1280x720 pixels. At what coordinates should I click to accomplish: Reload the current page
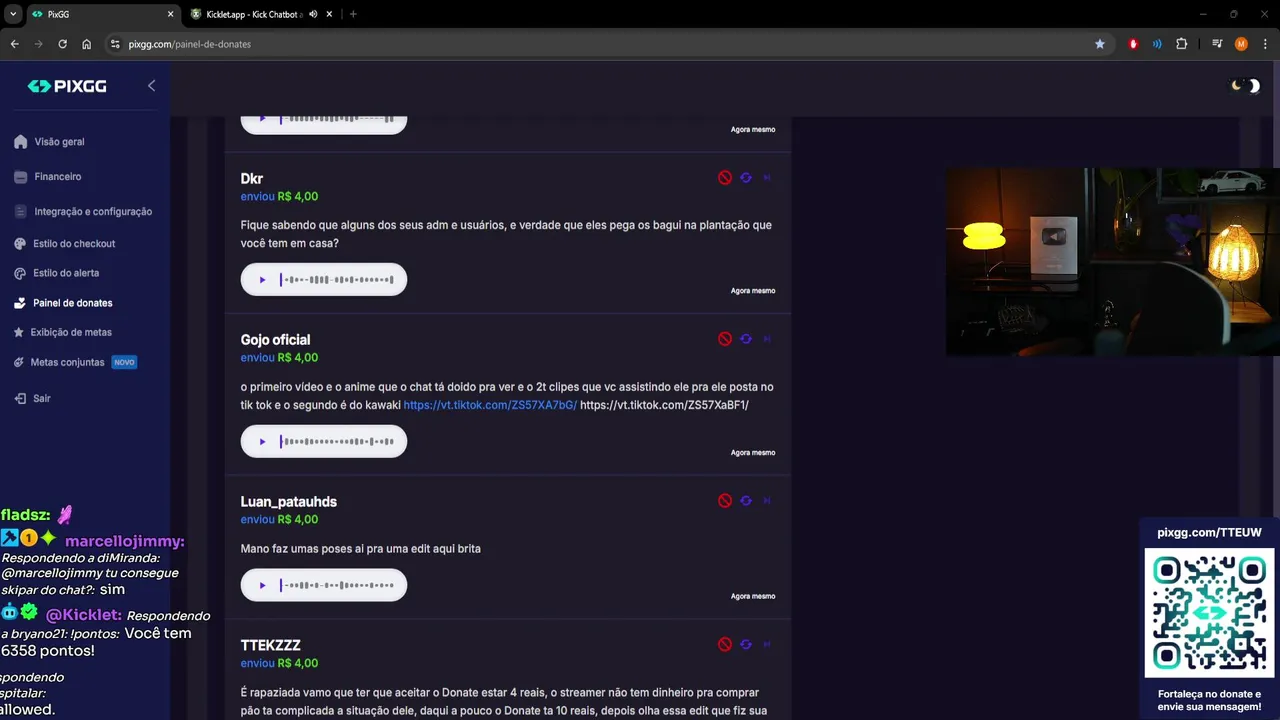62,44
